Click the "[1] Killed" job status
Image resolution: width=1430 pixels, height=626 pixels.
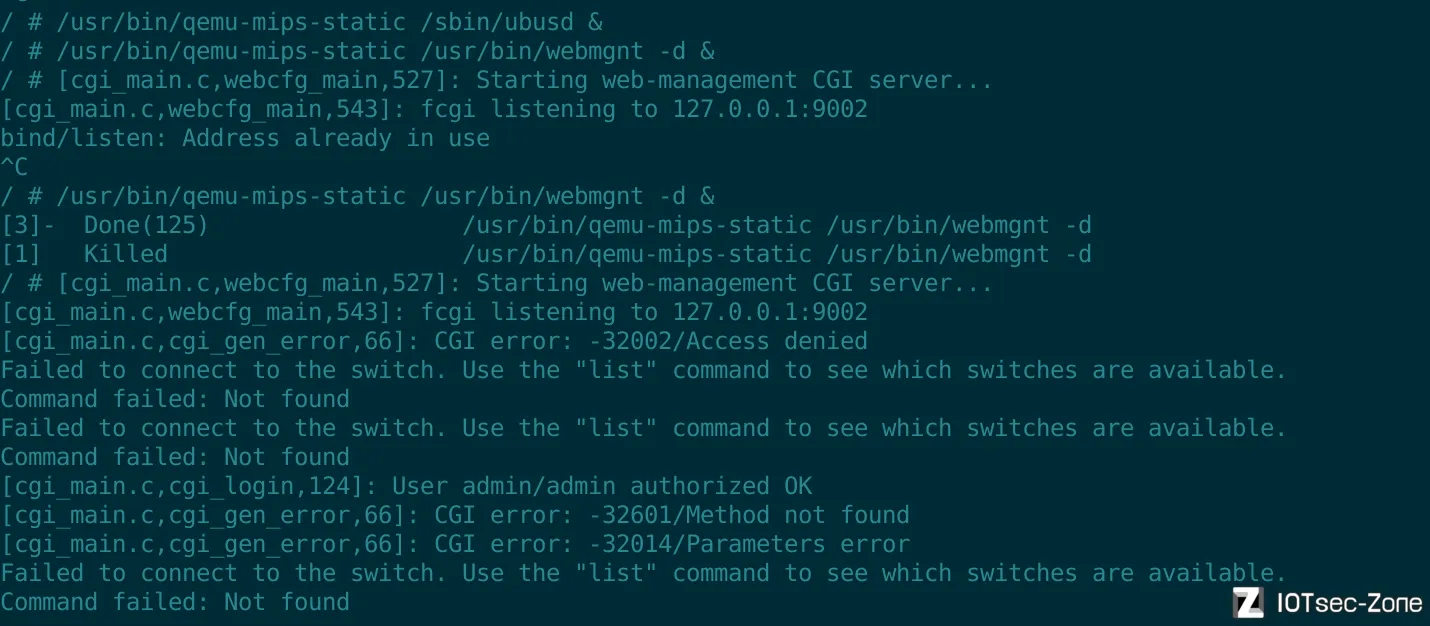(84, 254)
